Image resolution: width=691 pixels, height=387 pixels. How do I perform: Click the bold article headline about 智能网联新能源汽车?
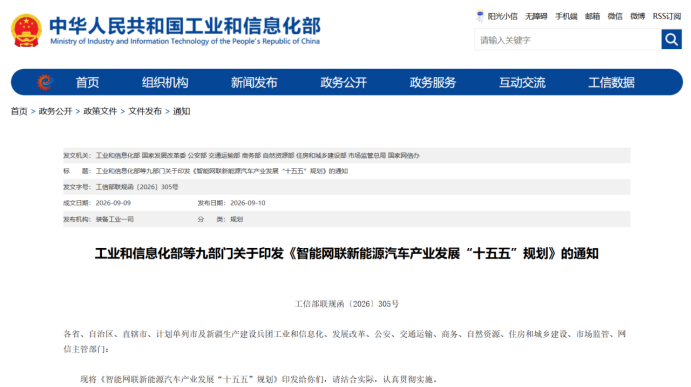coord(346,253)
